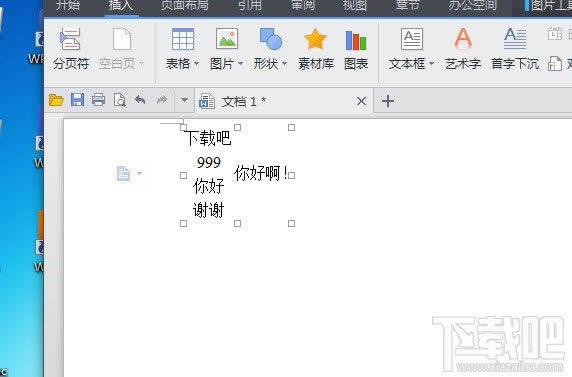Screen dimensions: 572x377
Task: Expand the 文本框 dropdown arrow
Action: point(432,64)
